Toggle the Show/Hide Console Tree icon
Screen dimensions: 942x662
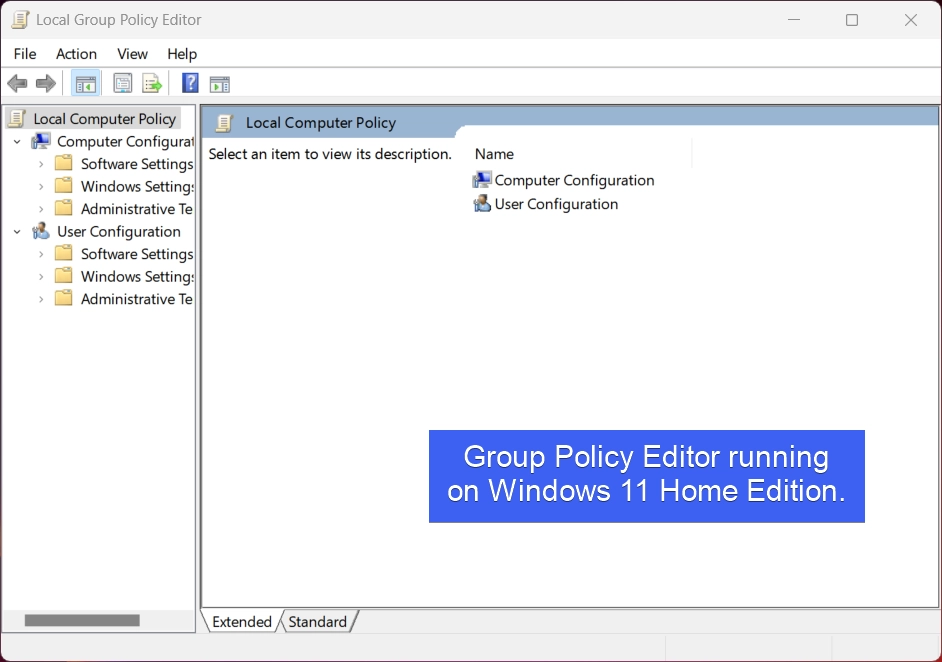tap(85, 84)
